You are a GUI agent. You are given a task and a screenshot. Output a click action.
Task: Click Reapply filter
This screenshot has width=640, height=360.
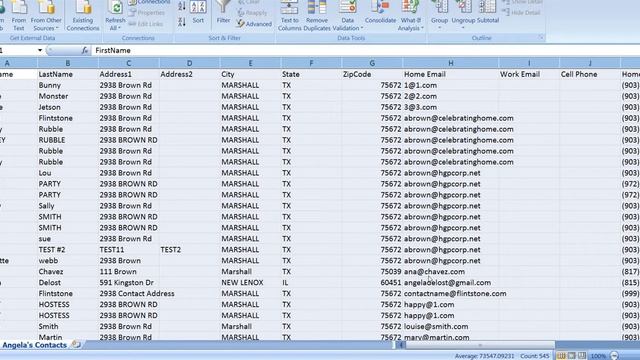[x=253, y=13]
